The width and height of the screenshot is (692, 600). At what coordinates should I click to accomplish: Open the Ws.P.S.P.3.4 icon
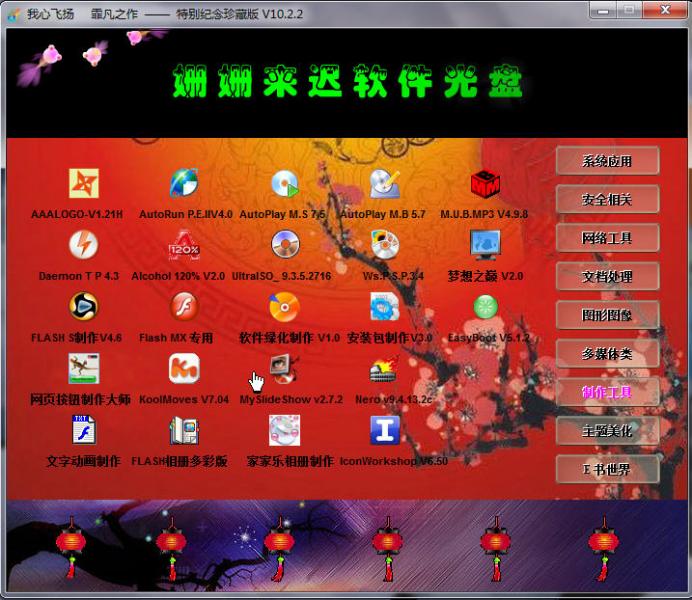385,244
